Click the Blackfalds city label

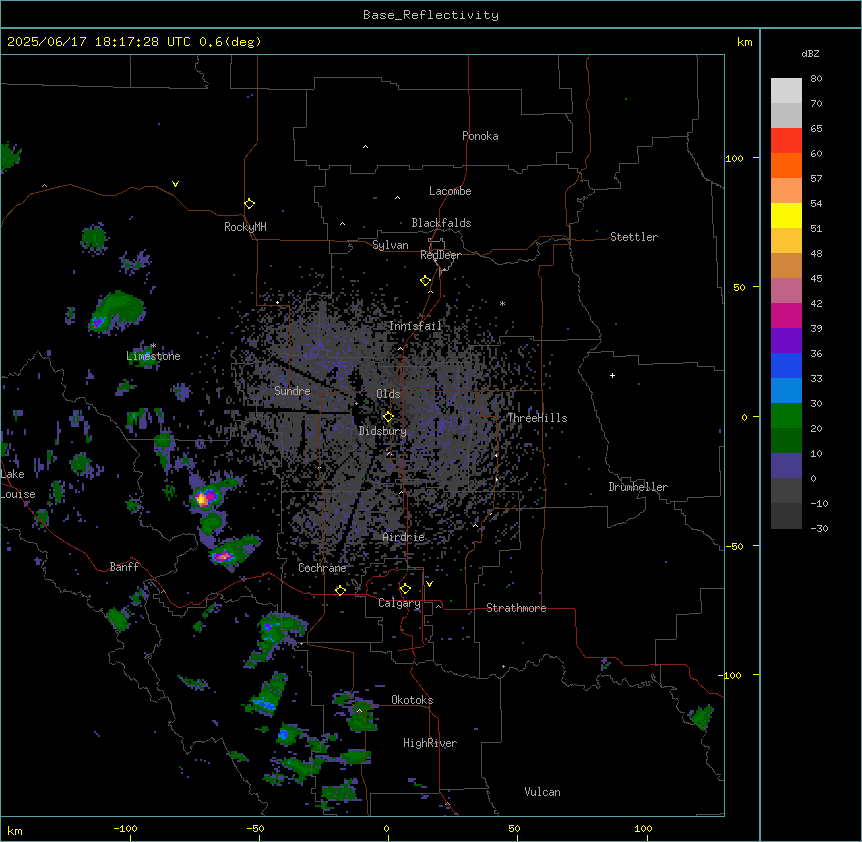(x=441, y=223)
